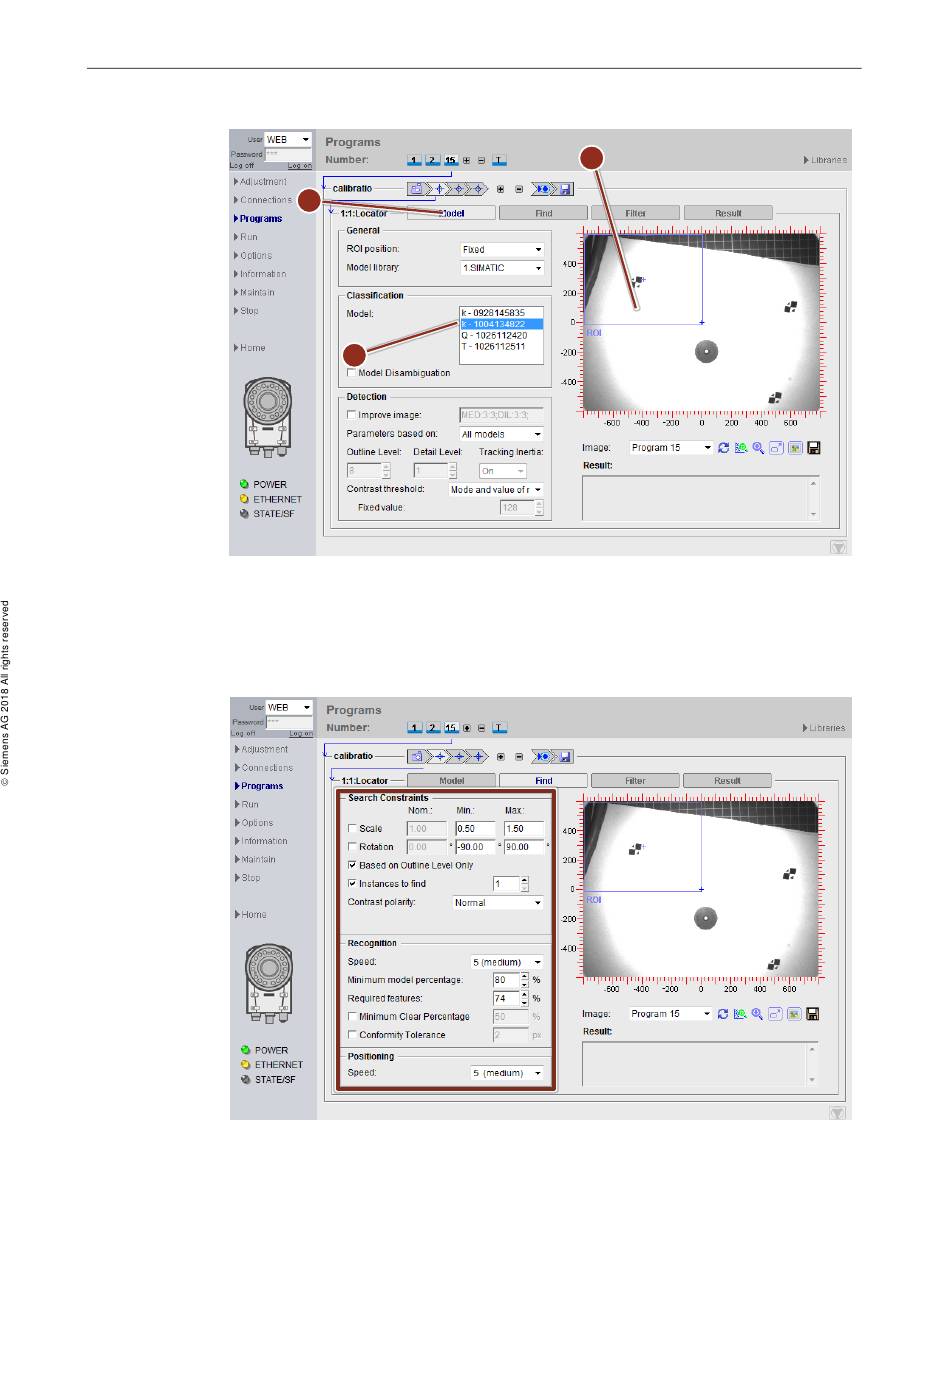
Task: Uncheck Based on Outline Level Only
Action: click(x=352, y=865)
